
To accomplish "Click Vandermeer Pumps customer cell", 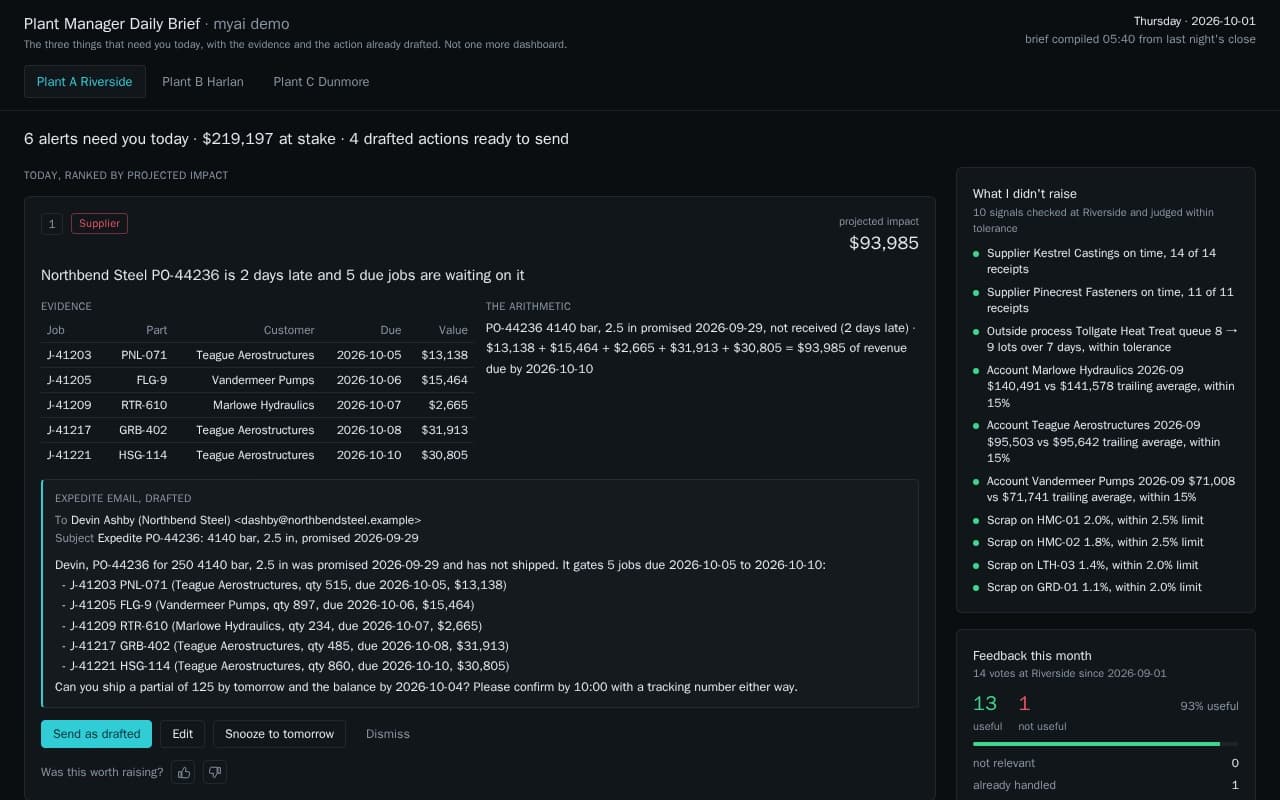I will click(263, 380).
